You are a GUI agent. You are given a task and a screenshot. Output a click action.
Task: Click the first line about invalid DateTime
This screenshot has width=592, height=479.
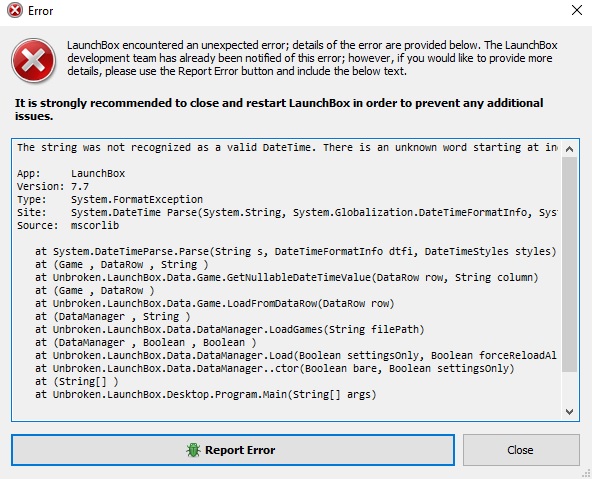click(x=287, y=147)
